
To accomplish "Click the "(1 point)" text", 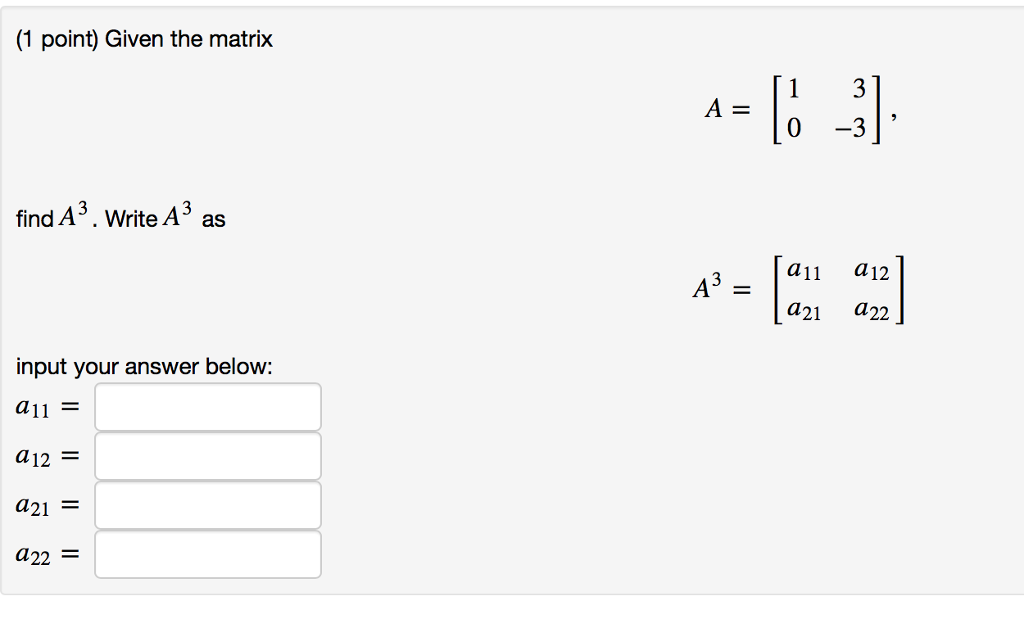I will pos(57,40).
